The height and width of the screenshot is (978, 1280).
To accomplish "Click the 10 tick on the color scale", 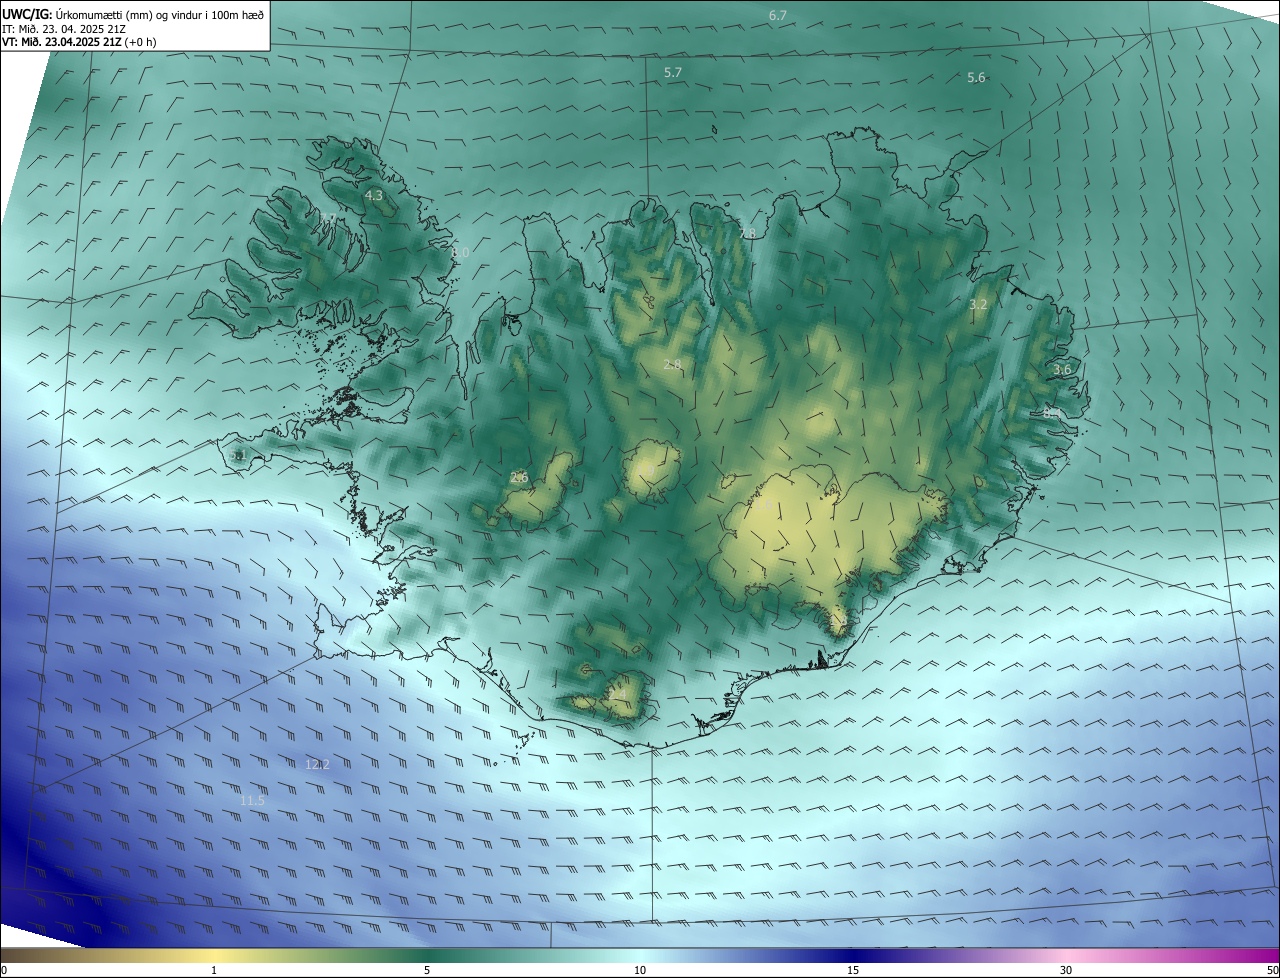I will [x=640, y=970].
